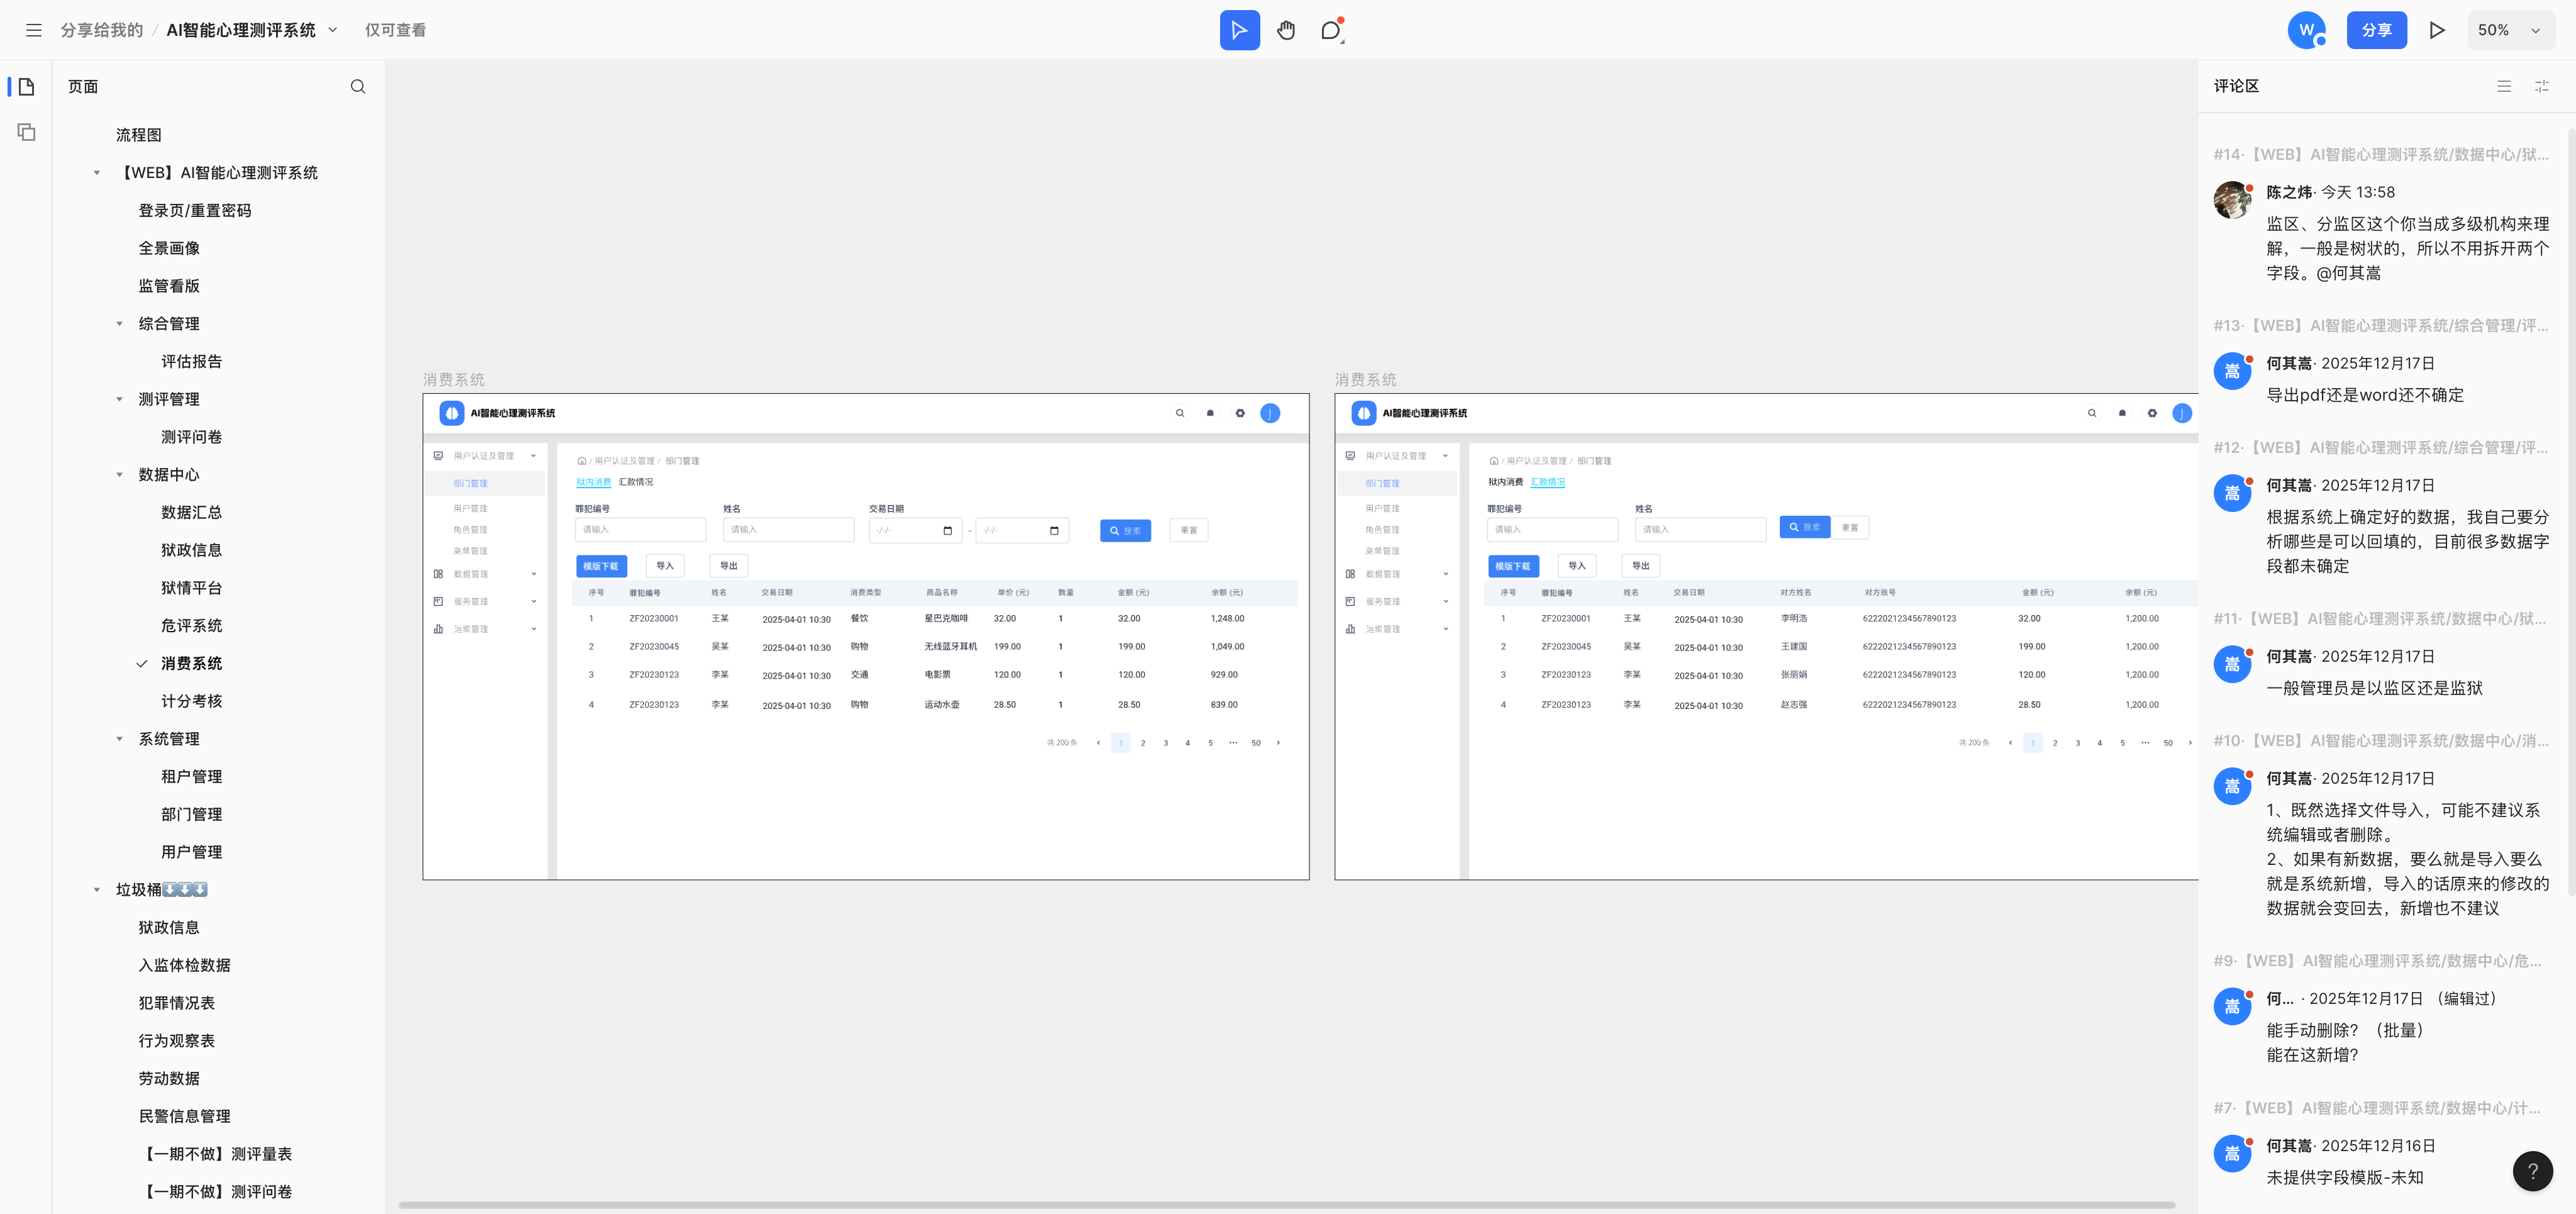2576x1214 pixels.
Task: Collapse the 【WEB】AI智能心理测评系统 tree
Action: [97, 173]
